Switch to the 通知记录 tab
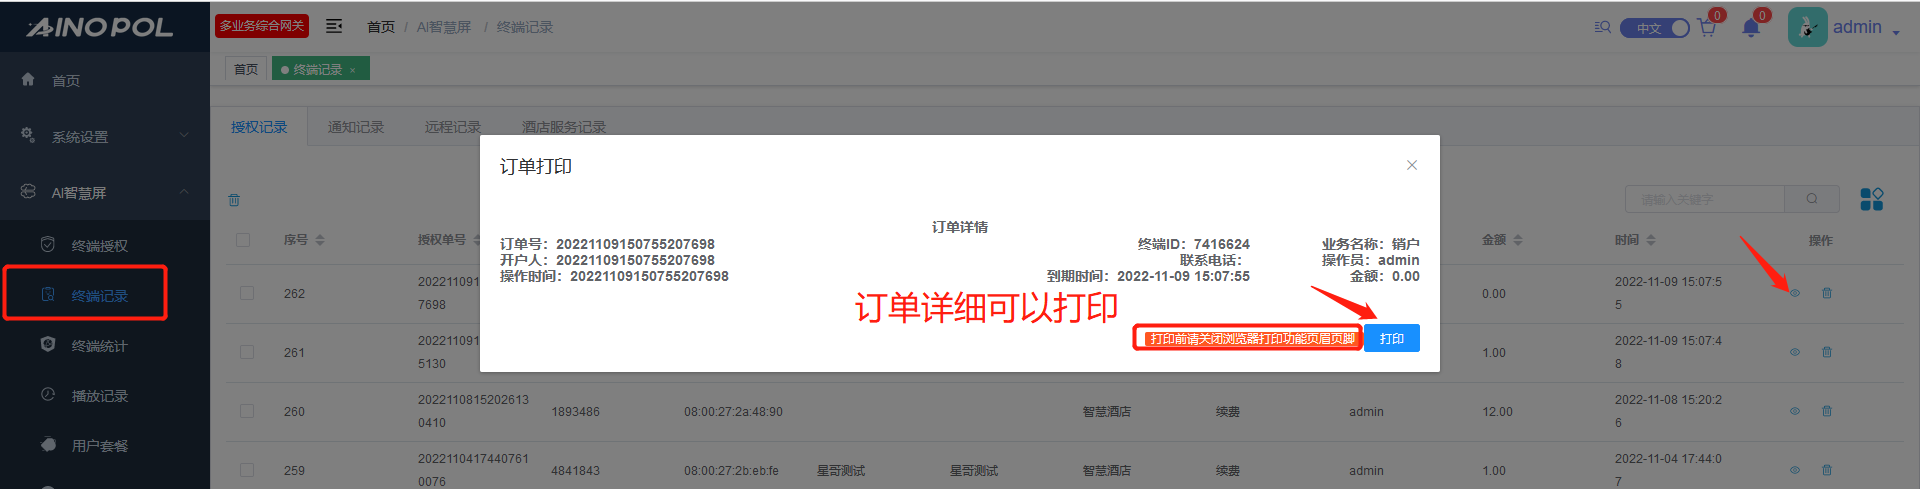This screenshot has width=1920, height=489. coord(356,127)
